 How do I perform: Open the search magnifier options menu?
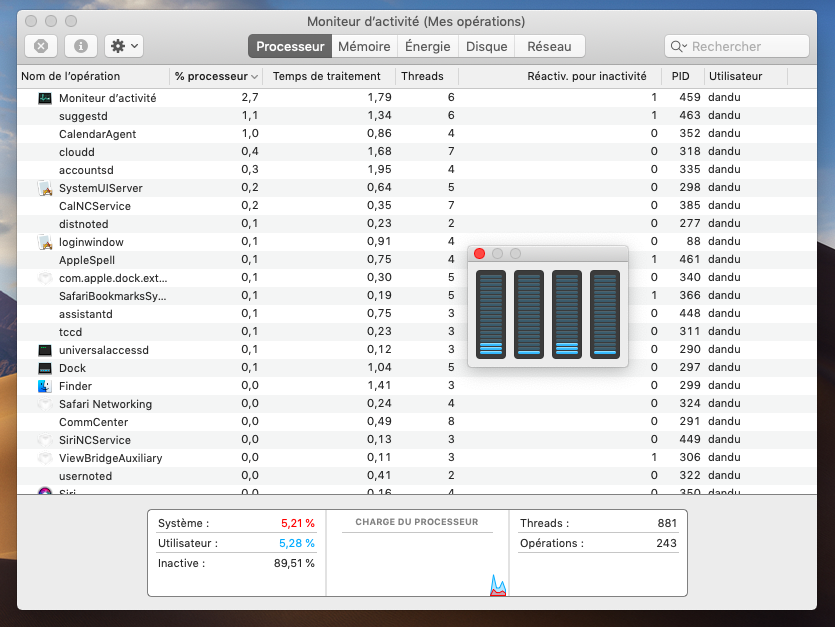678,46
